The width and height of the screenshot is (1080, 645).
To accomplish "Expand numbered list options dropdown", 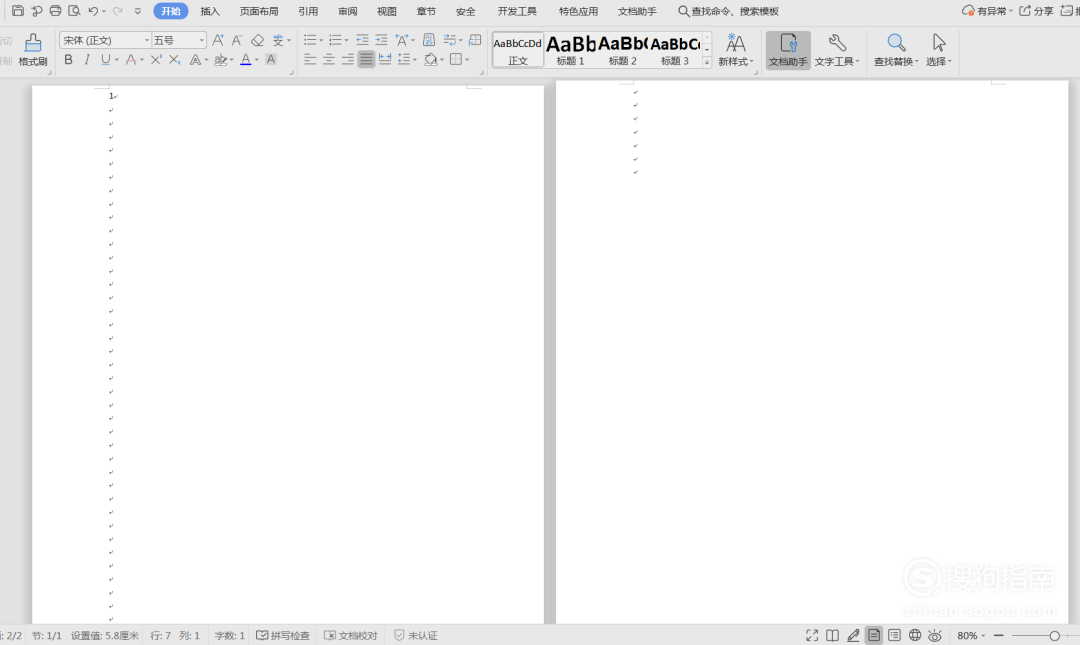I will coord(346,41).
